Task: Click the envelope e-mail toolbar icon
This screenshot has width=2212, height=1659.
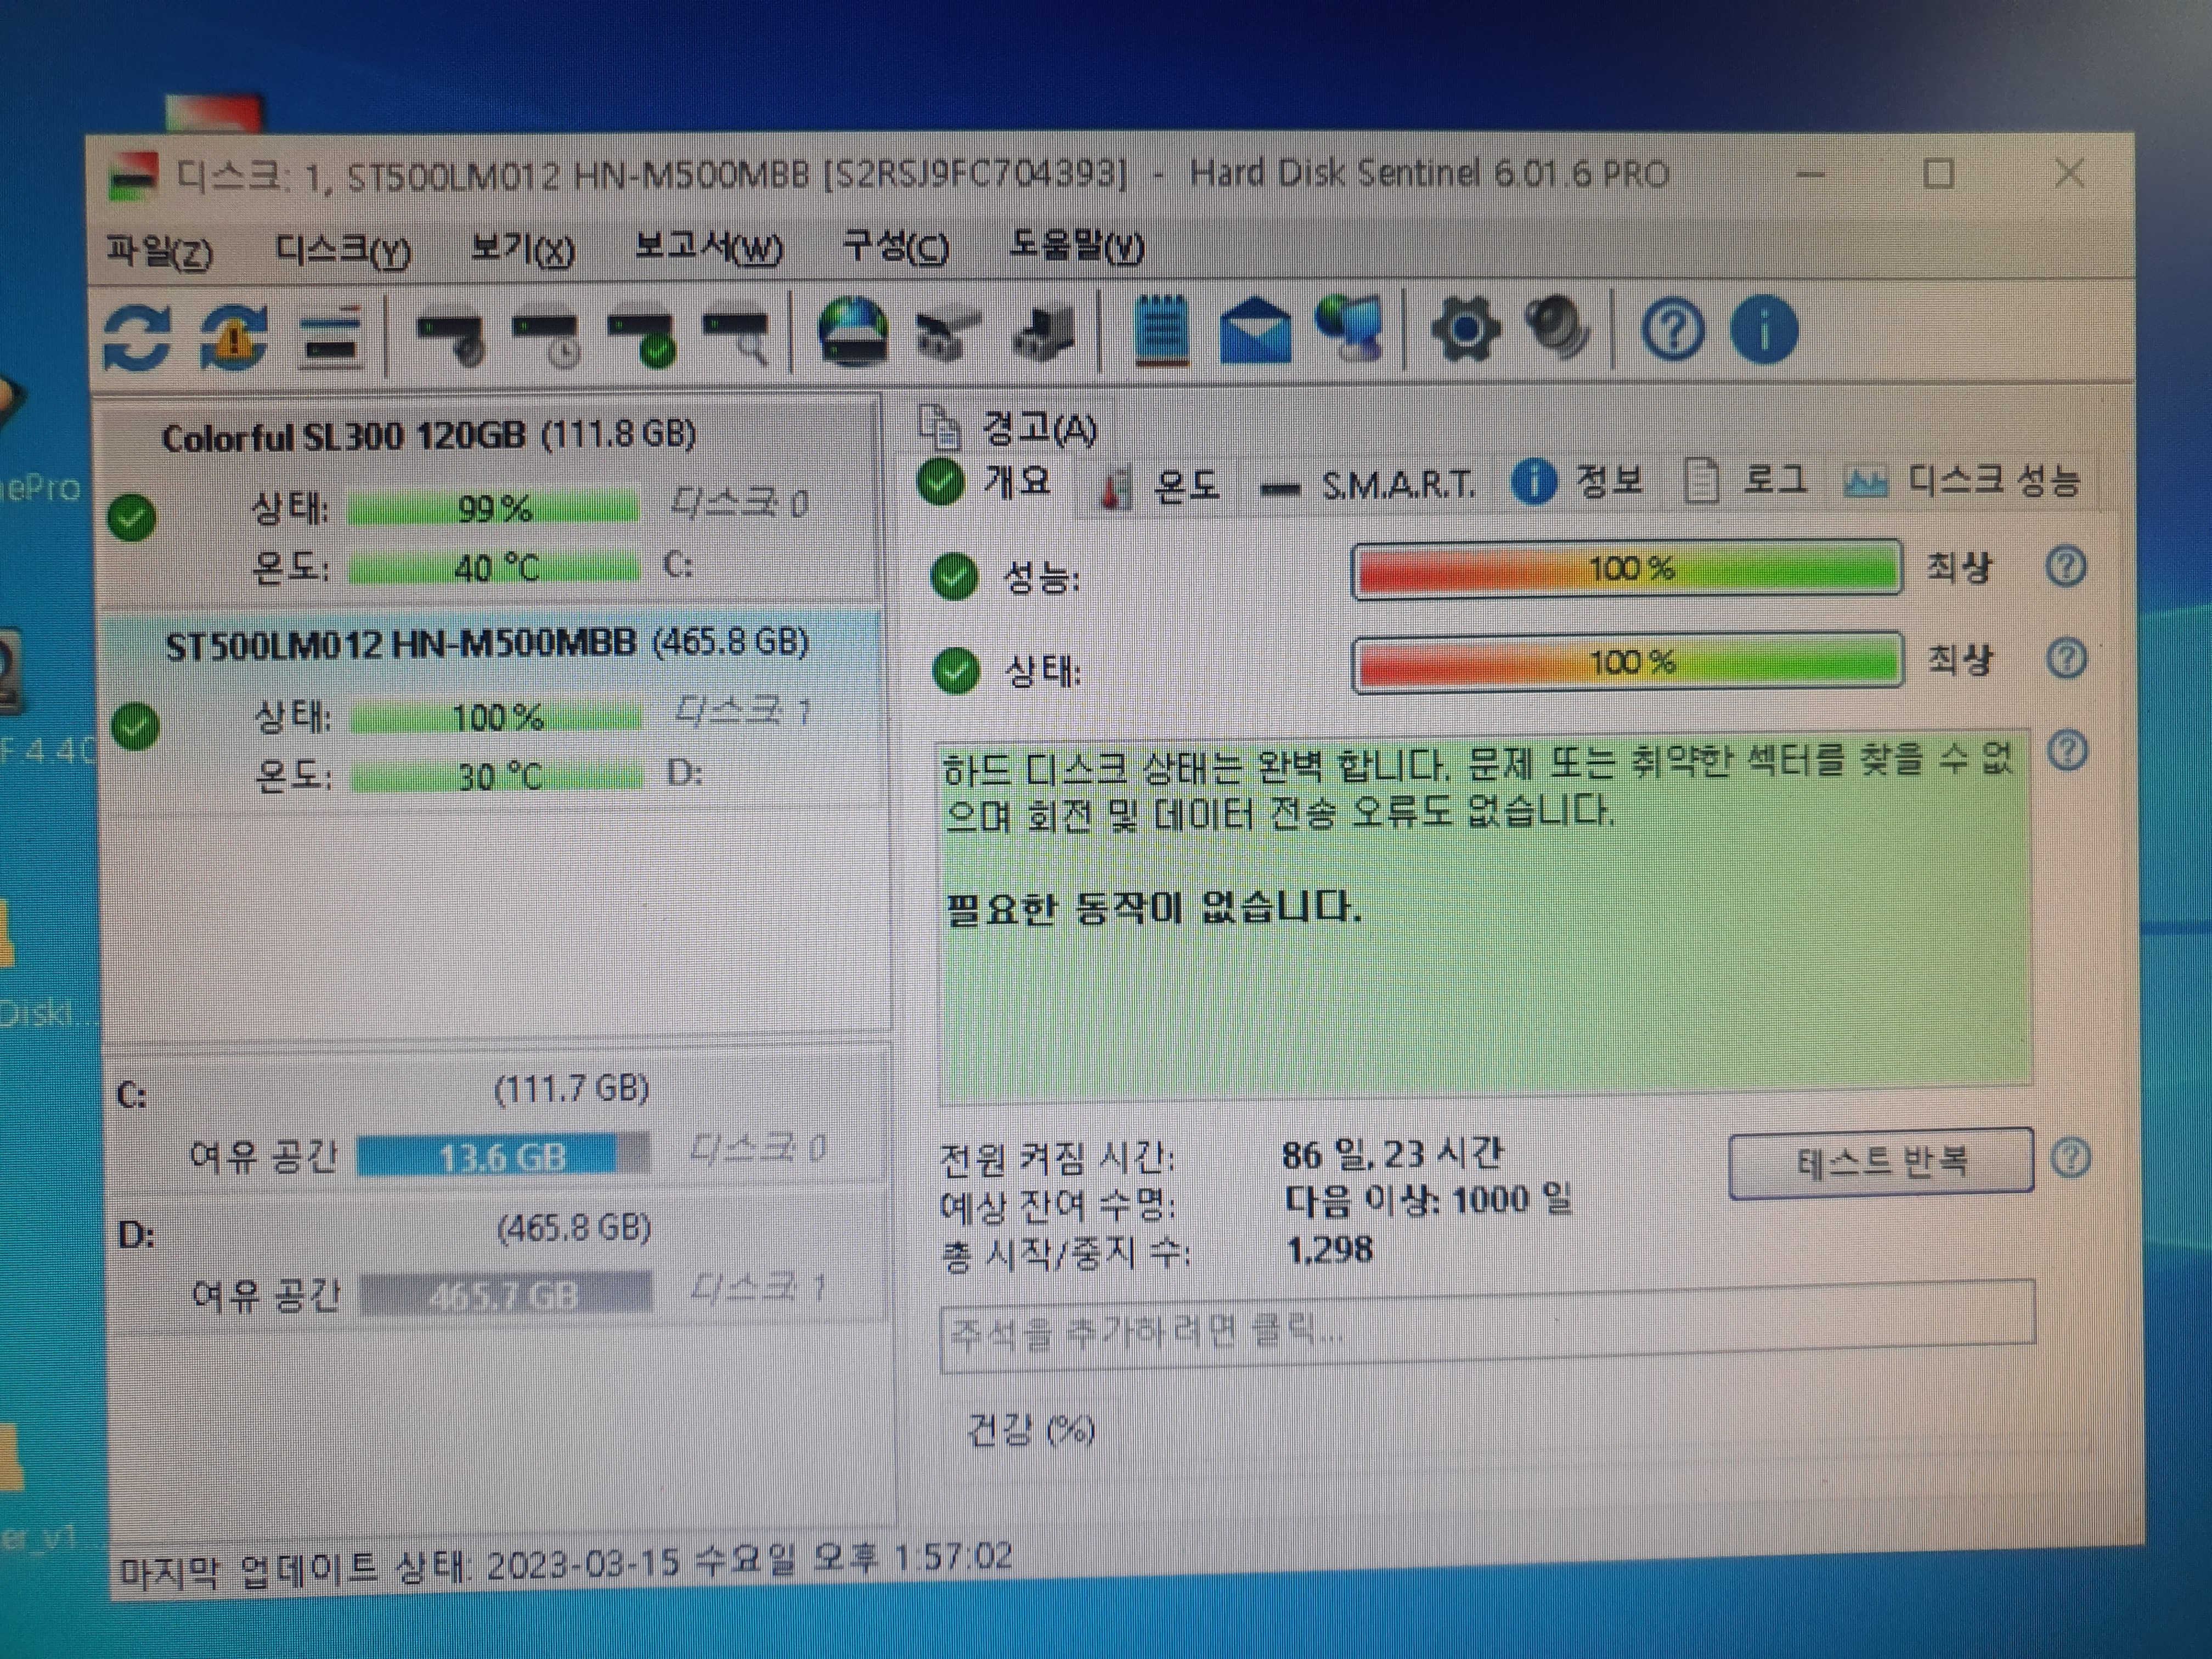Action: tap(1256, 330)
